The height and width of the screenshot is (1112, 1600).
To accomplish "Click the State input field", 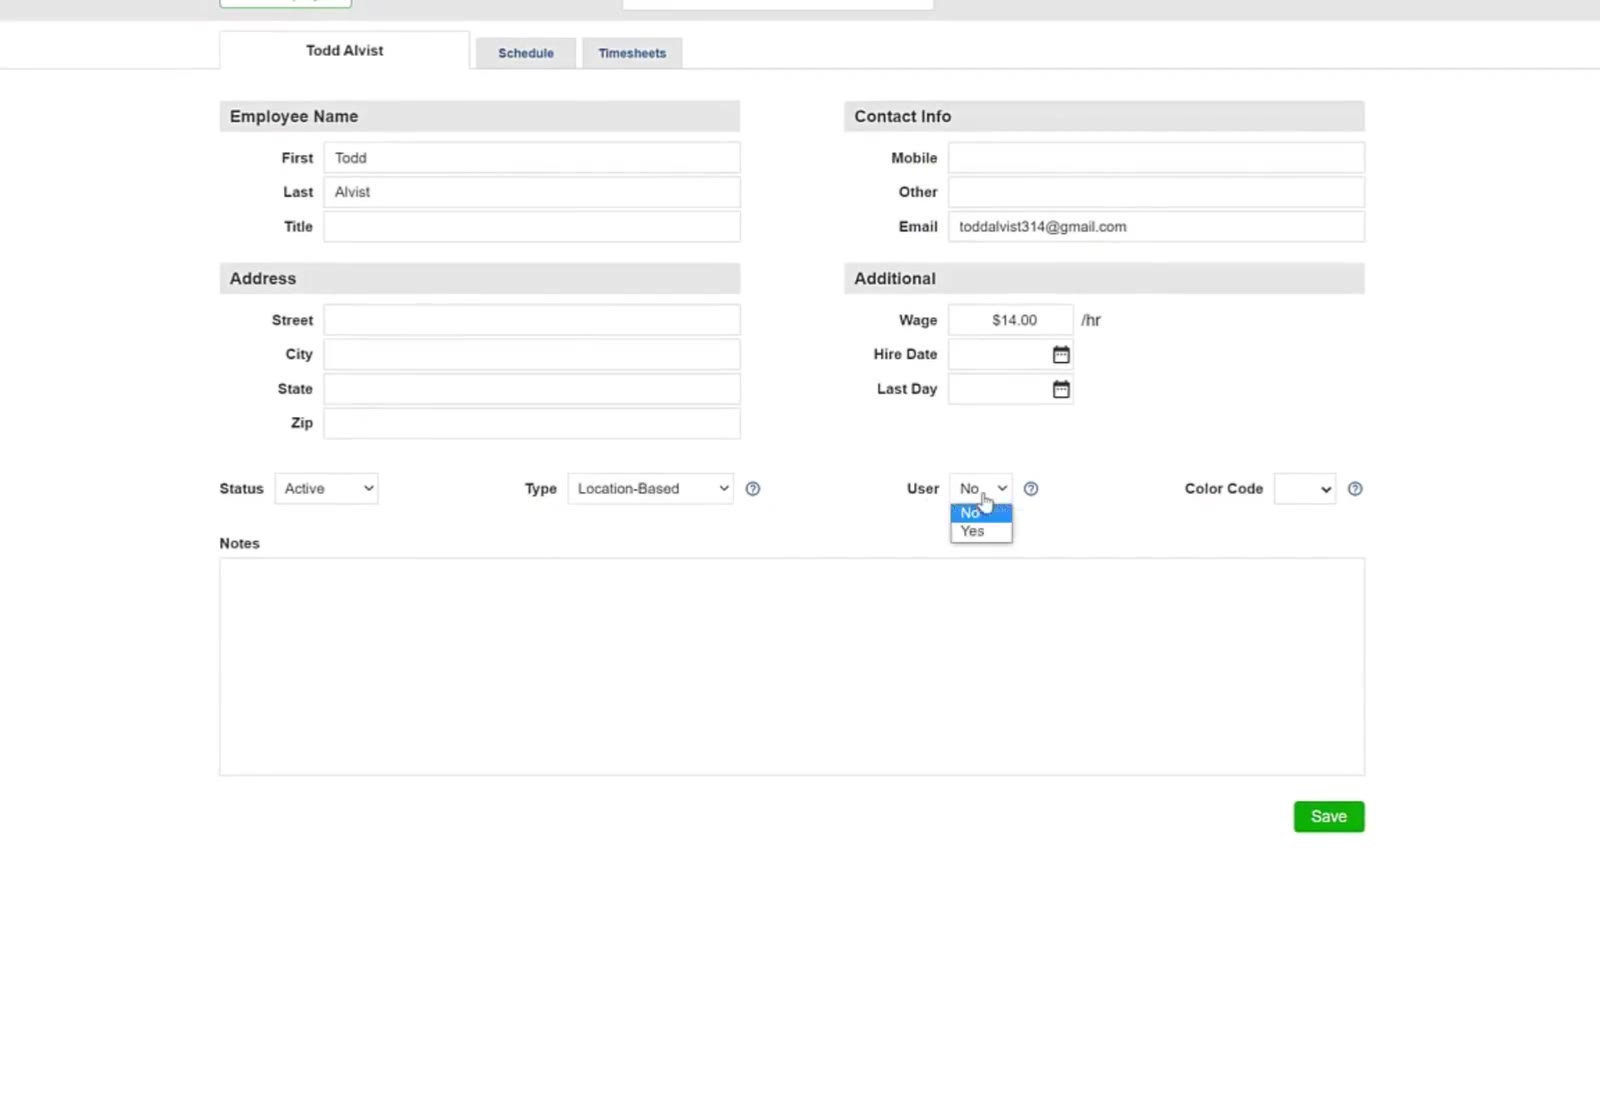I will point(532,389).
